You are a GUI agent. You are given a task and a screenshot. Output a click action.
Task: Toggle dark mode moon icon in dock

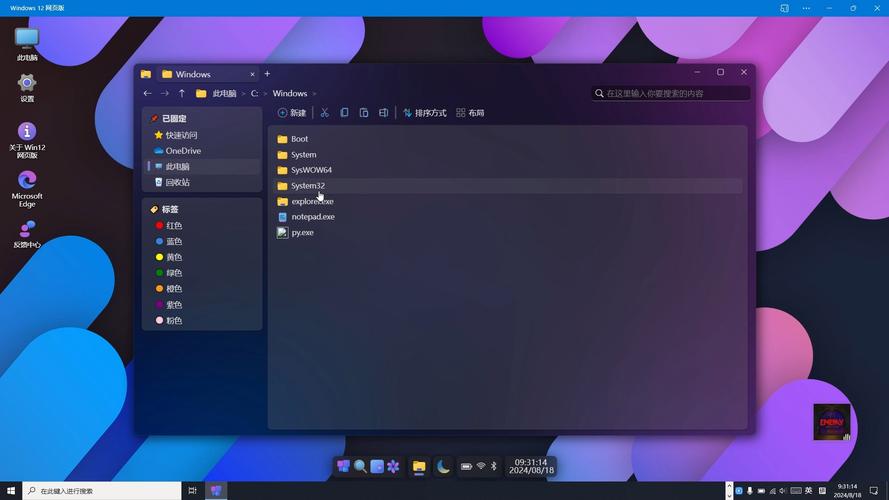443,467
